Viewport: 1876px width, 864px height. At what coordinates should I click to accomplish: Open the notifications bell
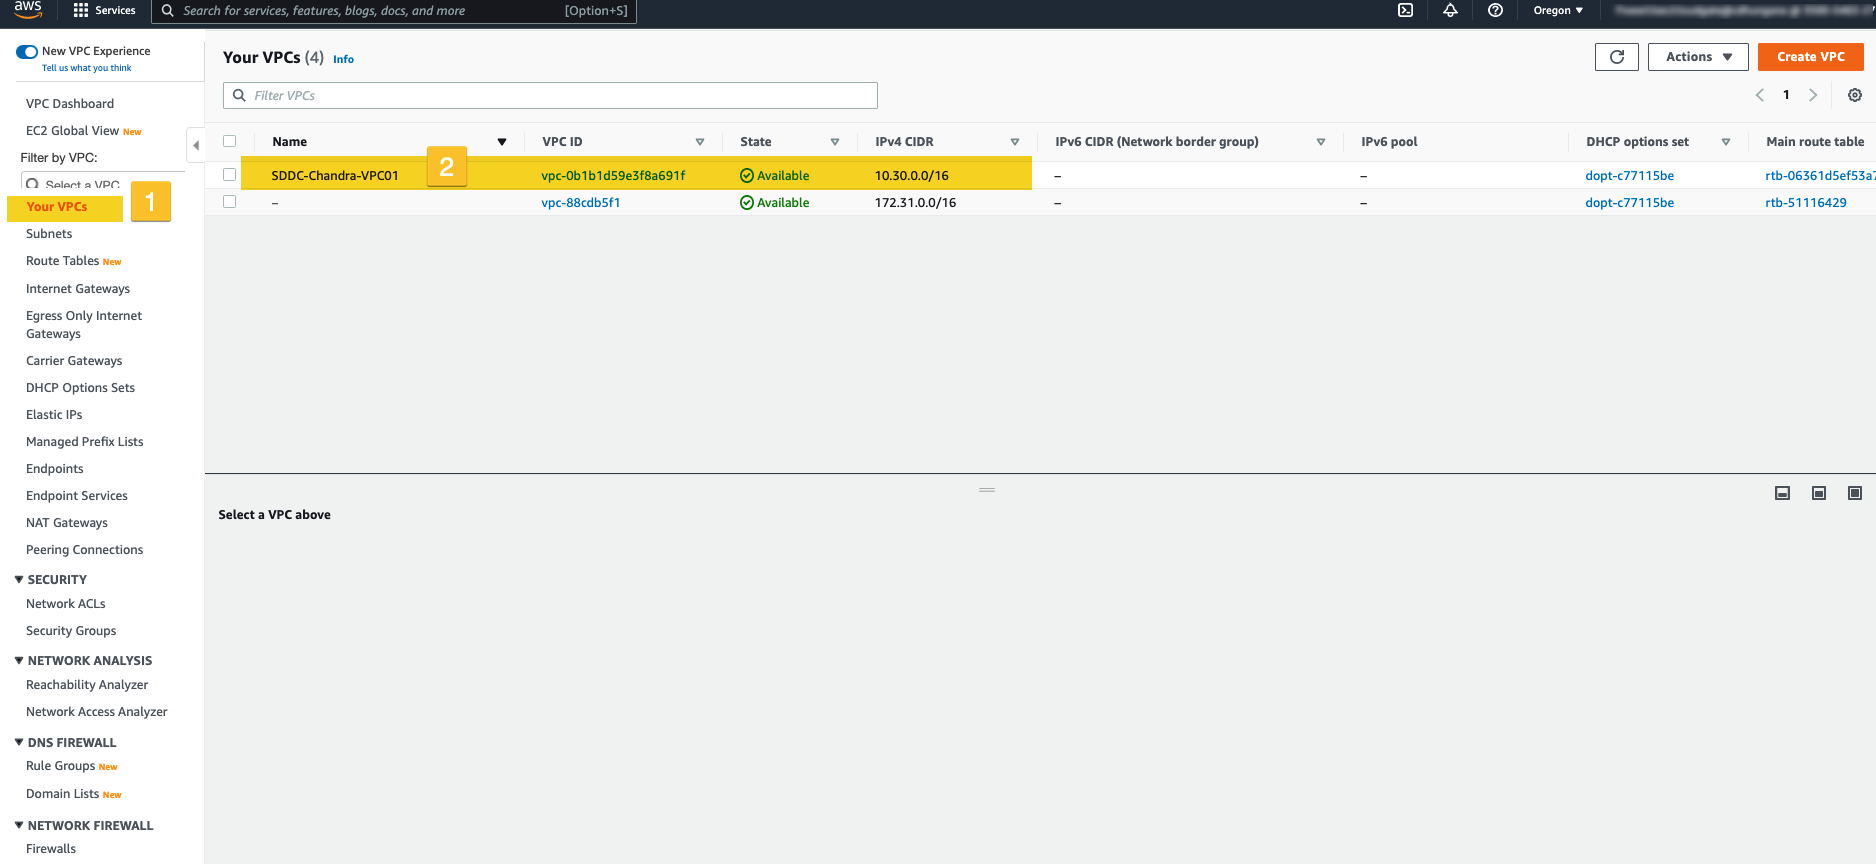point(1450,10)
